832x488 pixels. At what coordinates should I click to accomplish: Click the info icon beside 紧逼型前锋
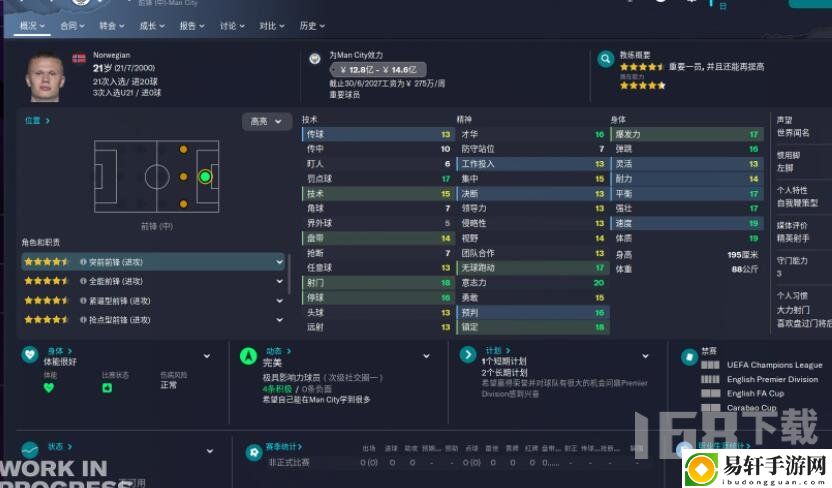tap(83, 301)
